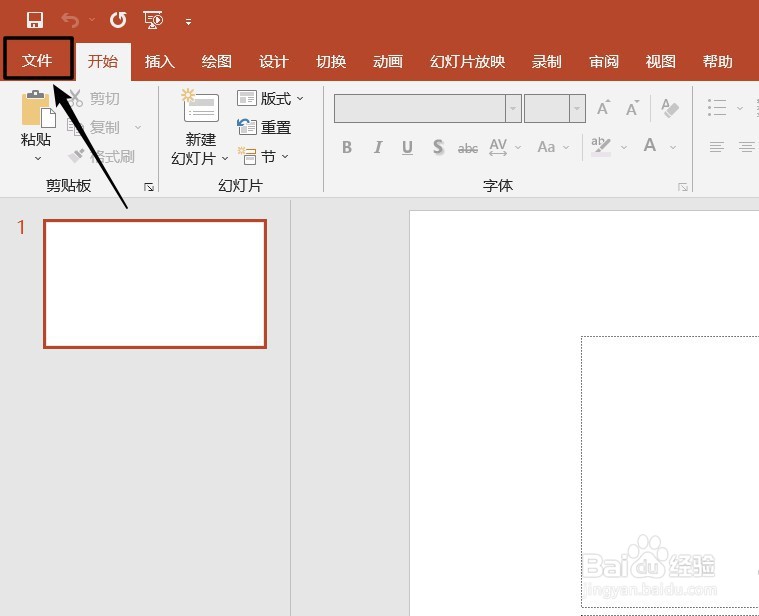Click the font color A icon
The height and width of the screenshot is (616, 759).
click(x=650, y=146)
